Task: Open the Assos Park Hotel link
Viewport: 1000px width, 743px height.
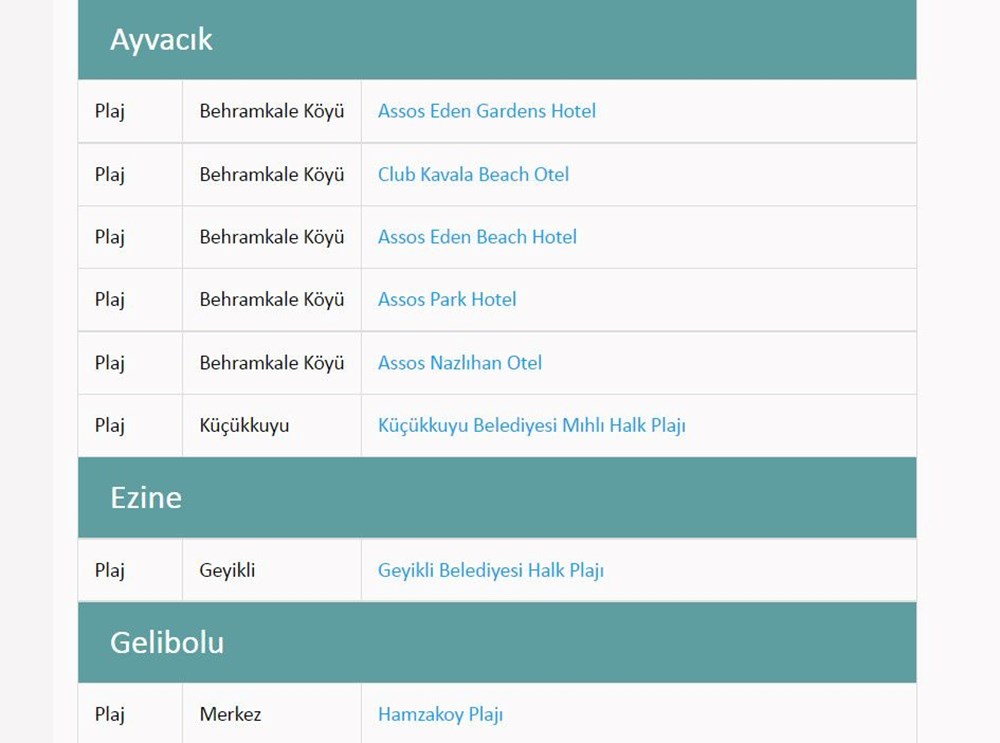Action: [x=446, y=299]
